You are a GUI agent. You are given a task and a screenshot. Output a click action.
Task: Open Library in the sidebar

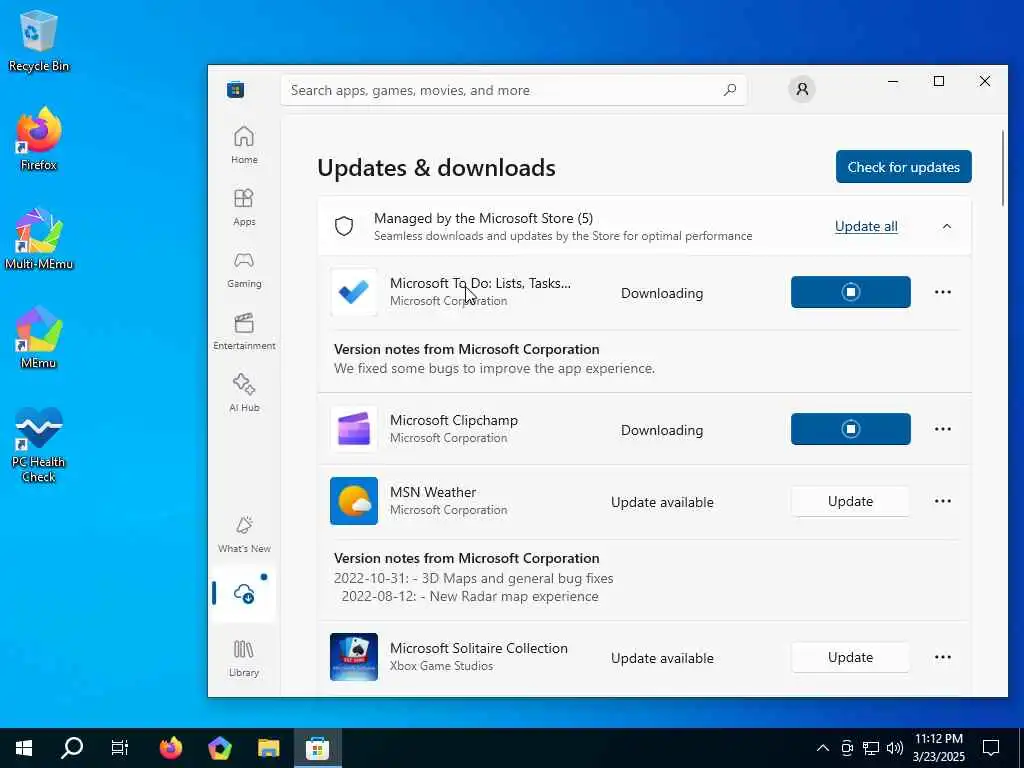coord(244,658)
